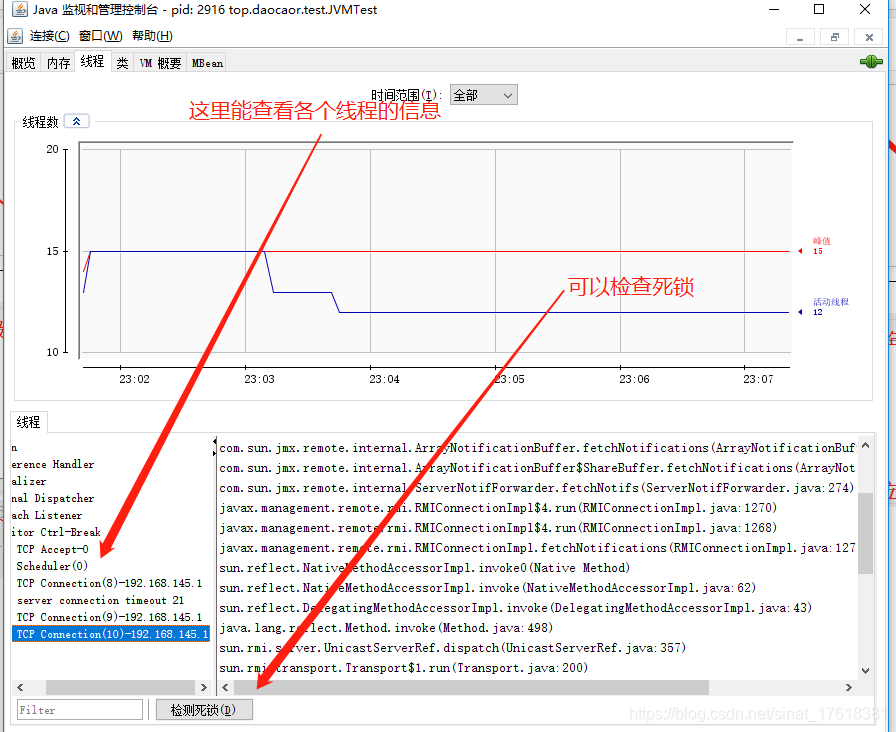The width and height of the screenshot is (896, 732).
Task: Select the lower 线程 panel tab
Action: [x=28, y=422]
